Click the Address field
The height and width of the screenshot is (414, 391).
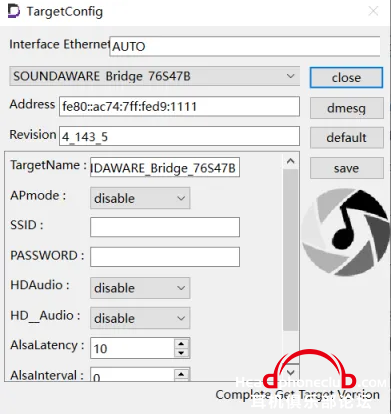point(179,107)
